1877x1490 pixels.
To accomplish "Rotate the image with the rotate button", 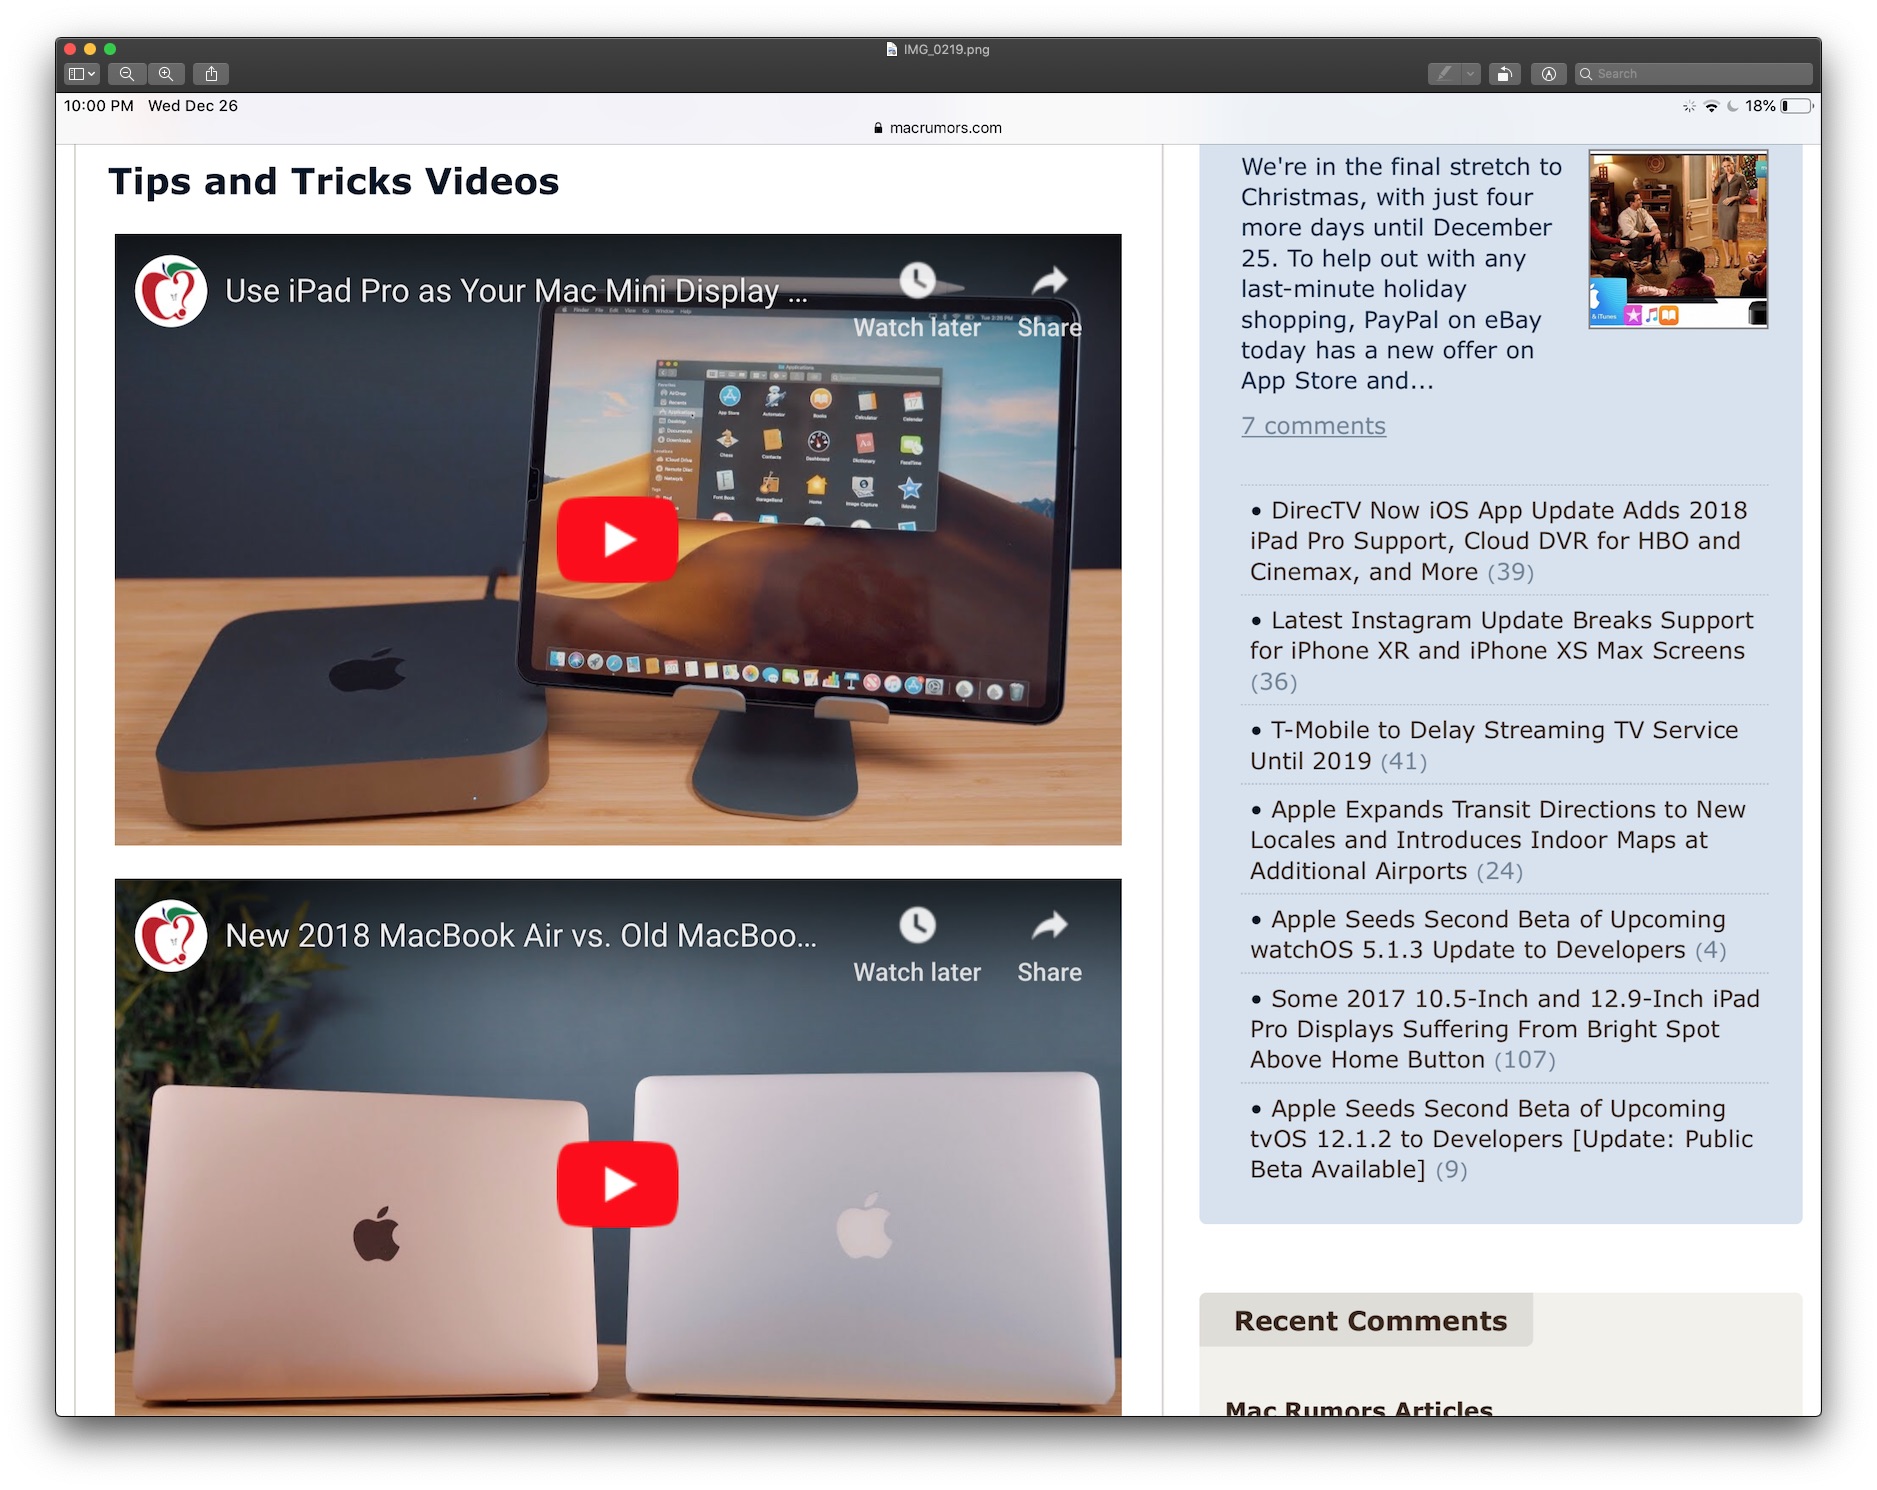I will pyautogui.click(x=1504, y=74).
